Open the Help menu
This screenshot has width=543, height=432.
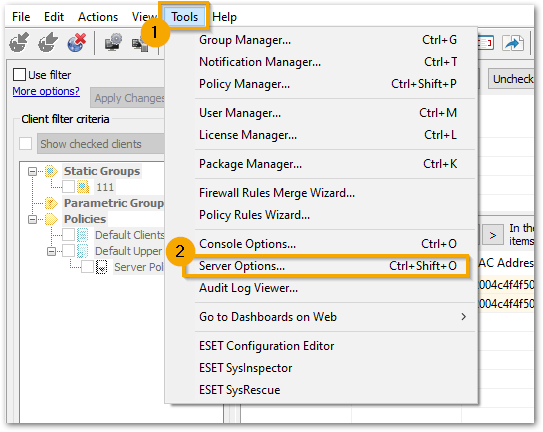click(224, 17)
